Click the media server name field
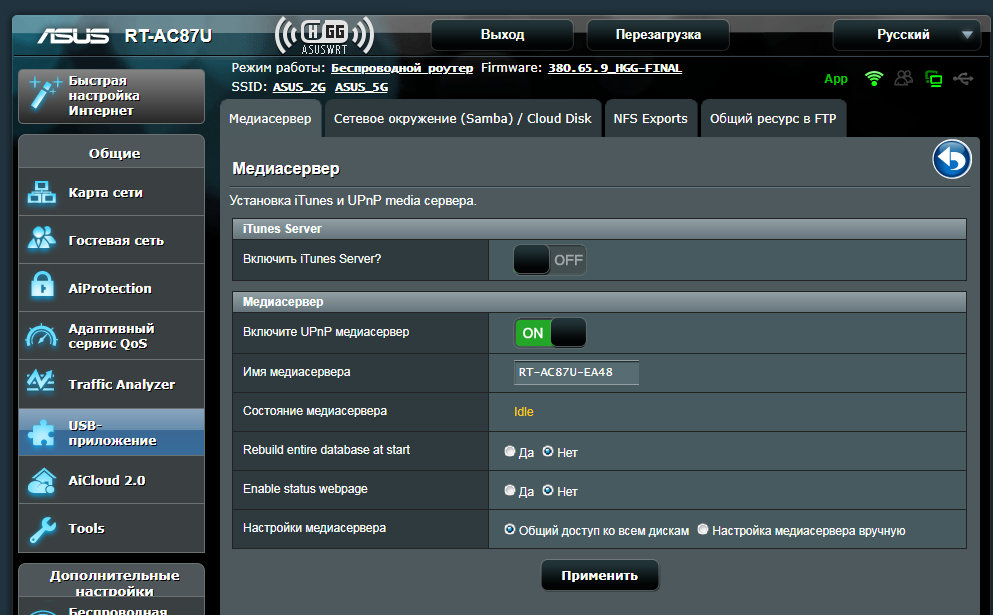 pyautogui.click(x=576, y=372)
